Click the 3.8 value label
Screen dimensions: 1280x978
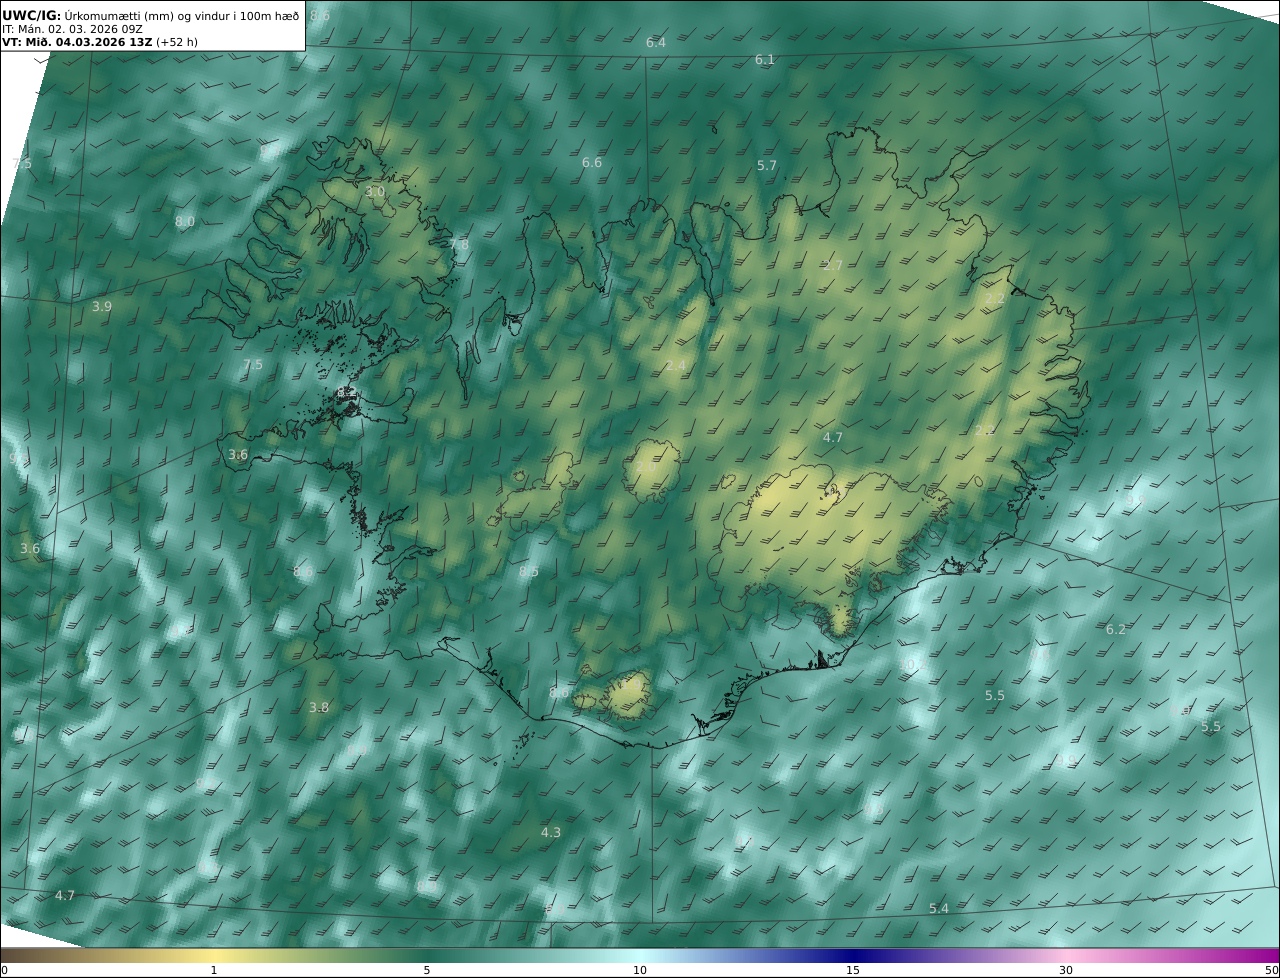point(319,708)
